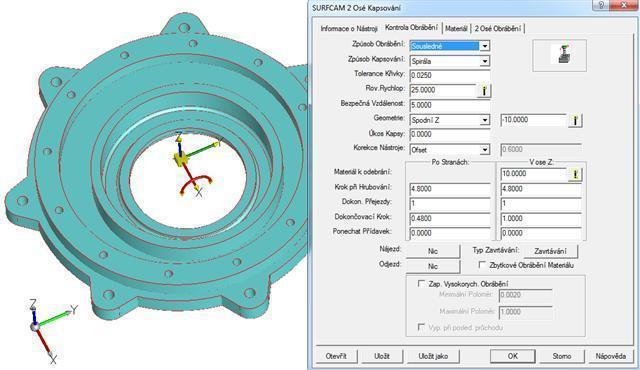Image resolution: width=640 pixels, height=370 pixels.
Task: Click the coordinate axis triad at model center
Action: click(192, 163)
